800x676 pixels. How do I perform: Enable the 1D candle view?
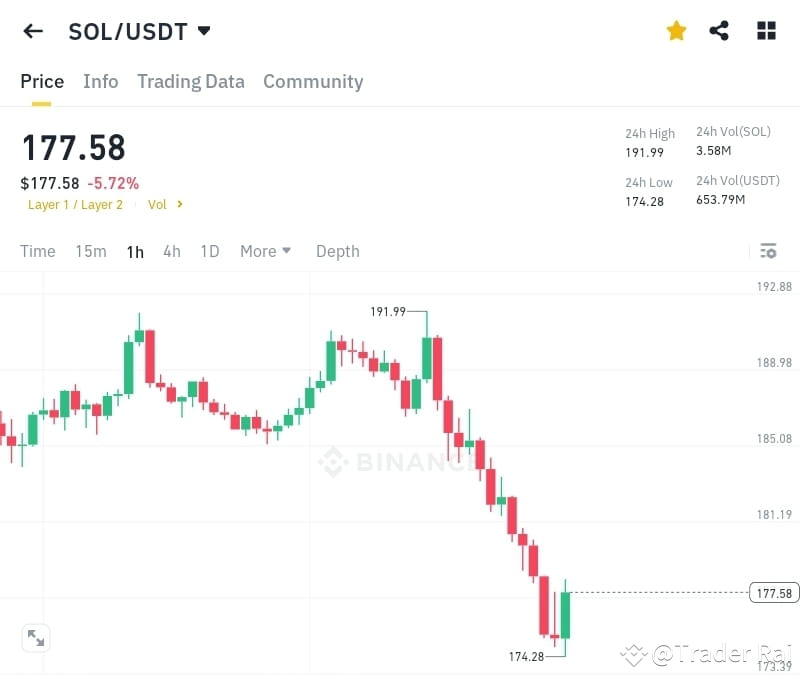(x=209, y=251)
